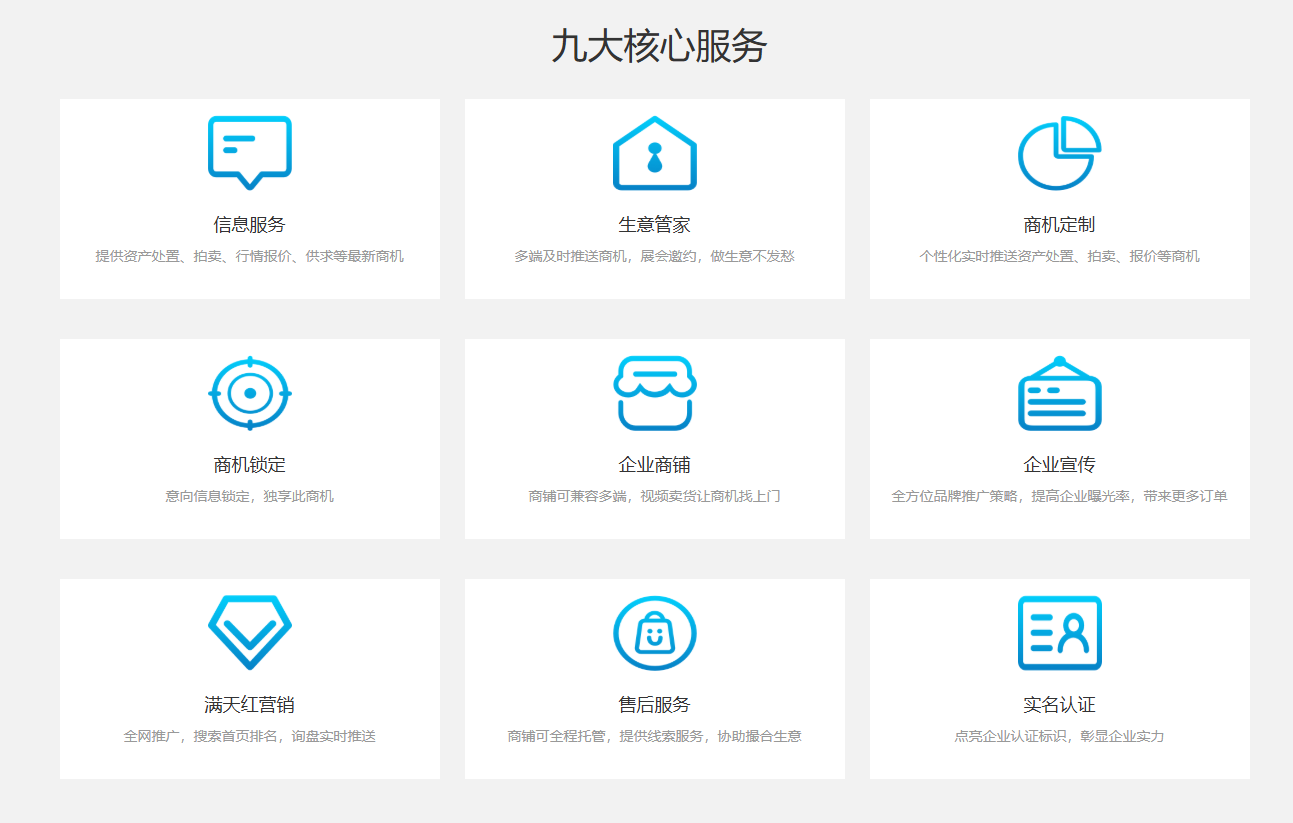Click the 商机定制 pie chart icon

[1059, 153]
